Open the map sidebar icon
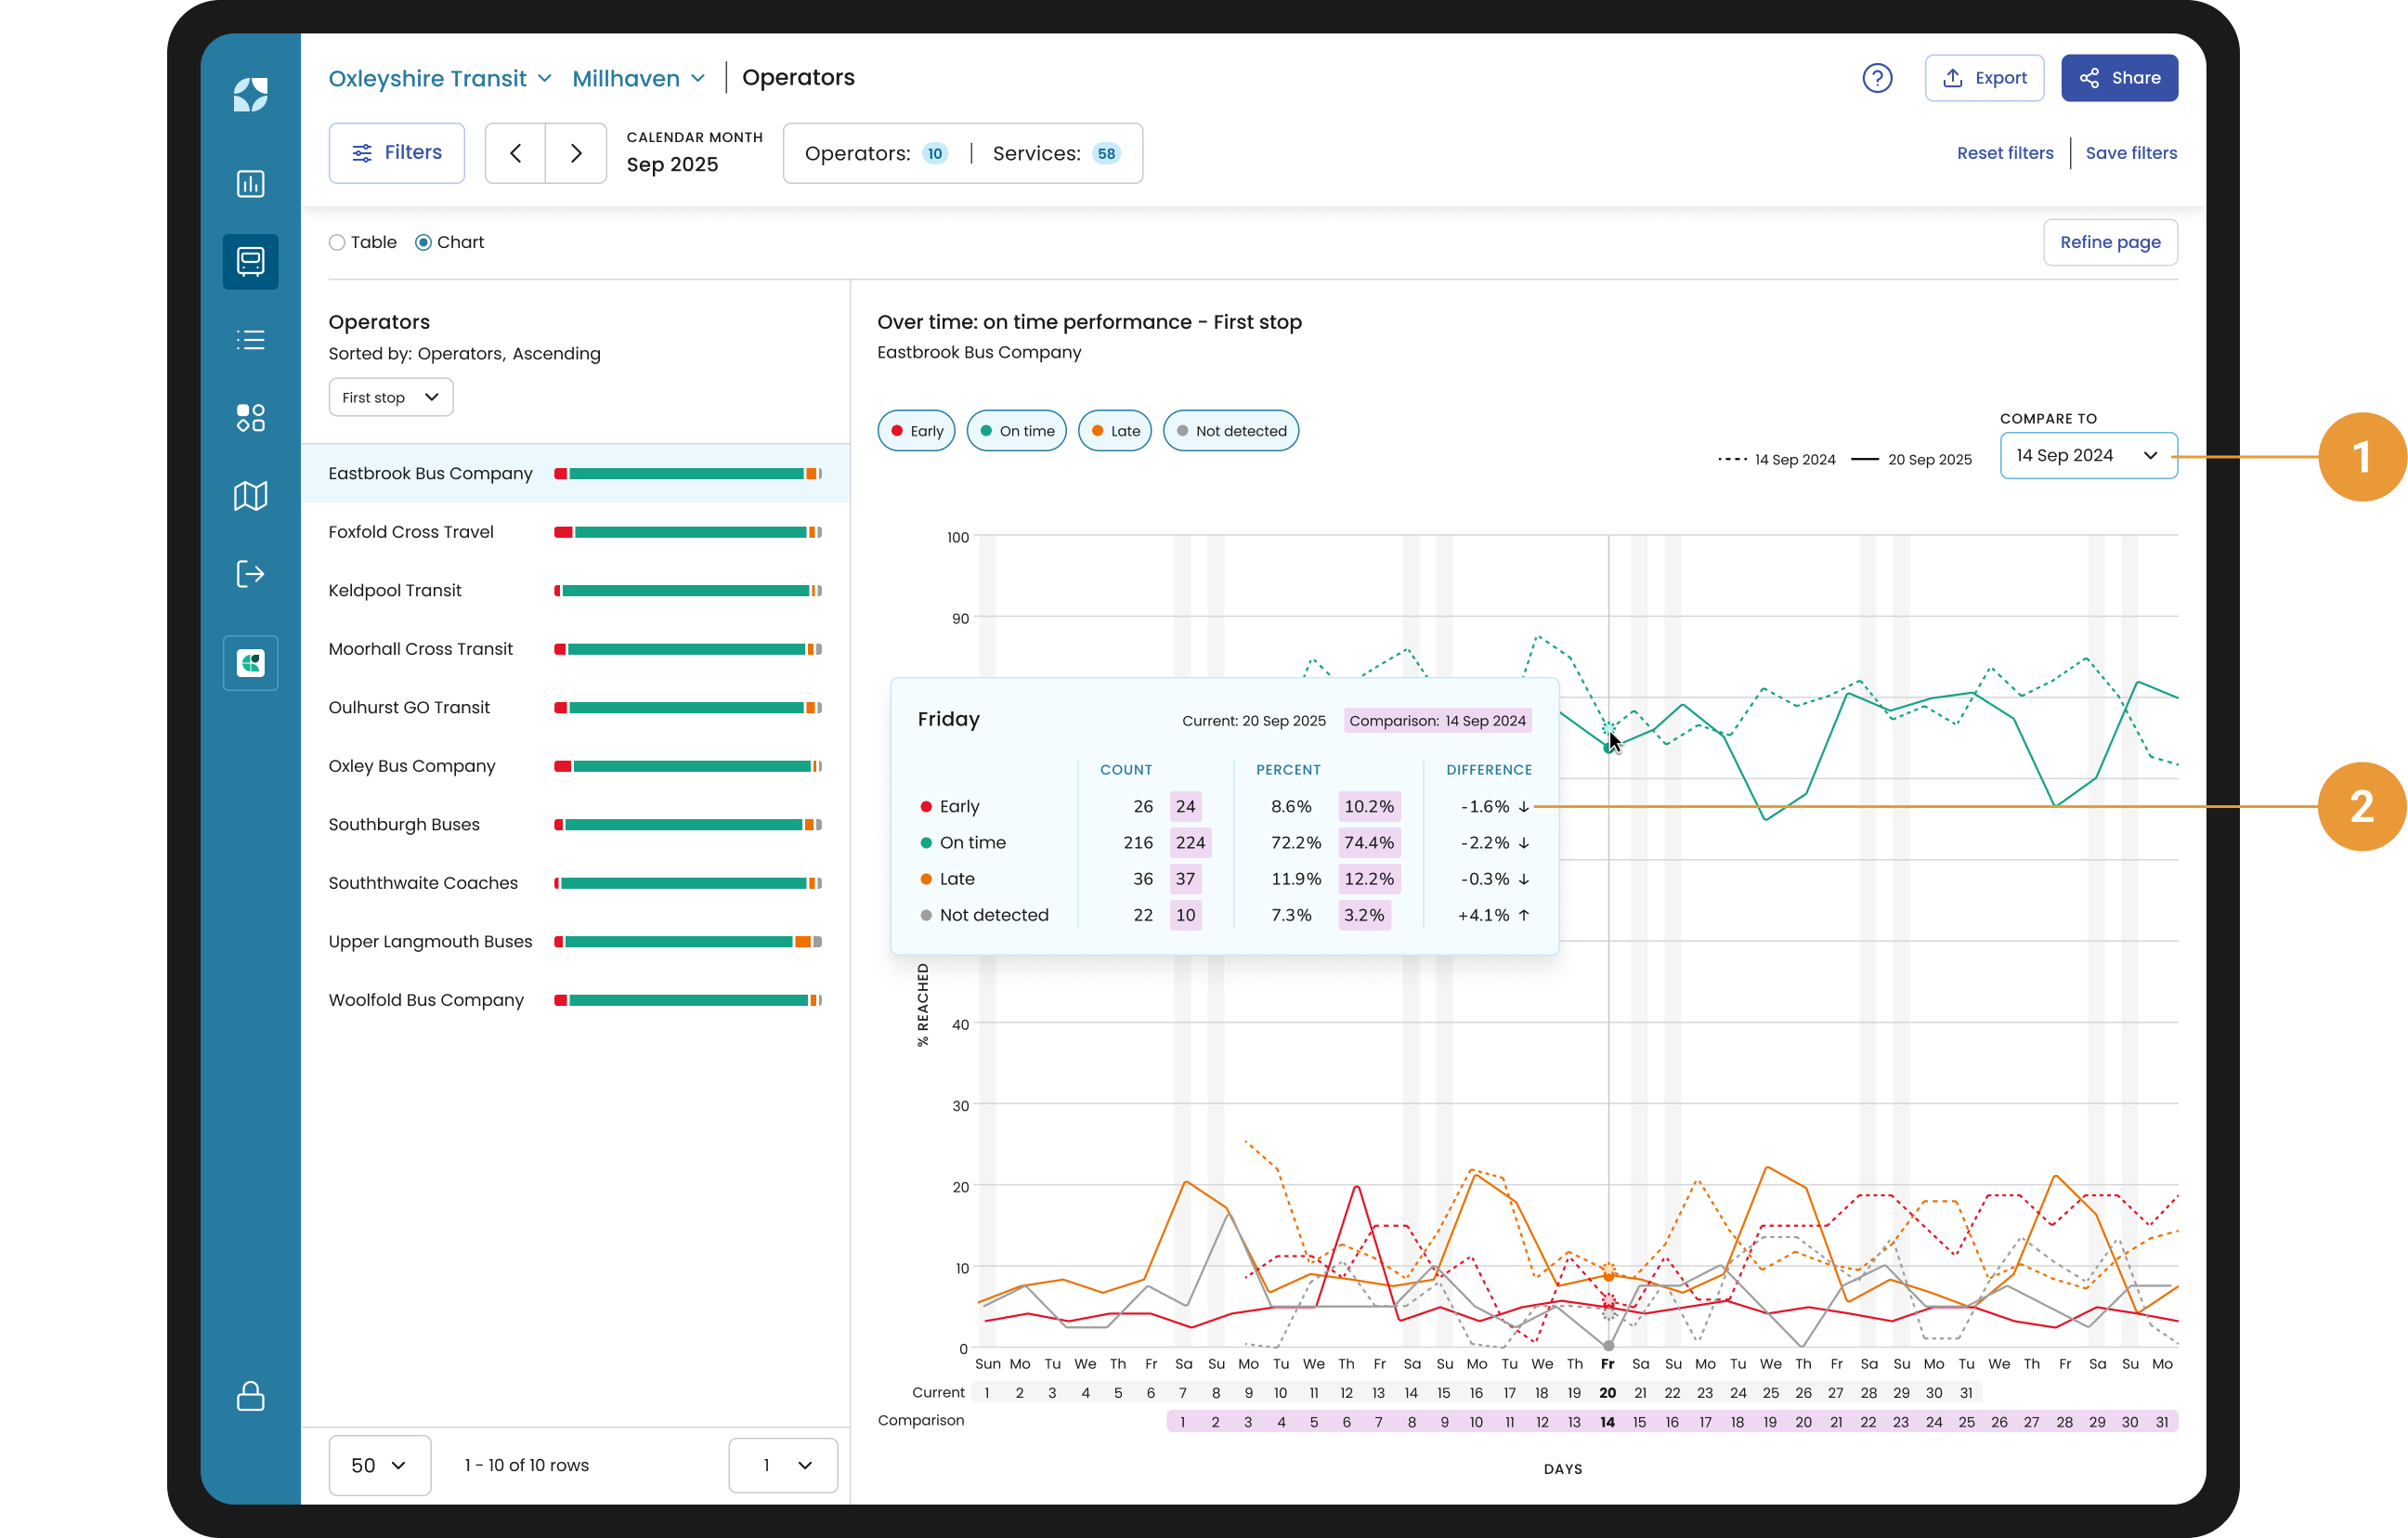Screen dimensions: 2408x1538 coord(250,496)
